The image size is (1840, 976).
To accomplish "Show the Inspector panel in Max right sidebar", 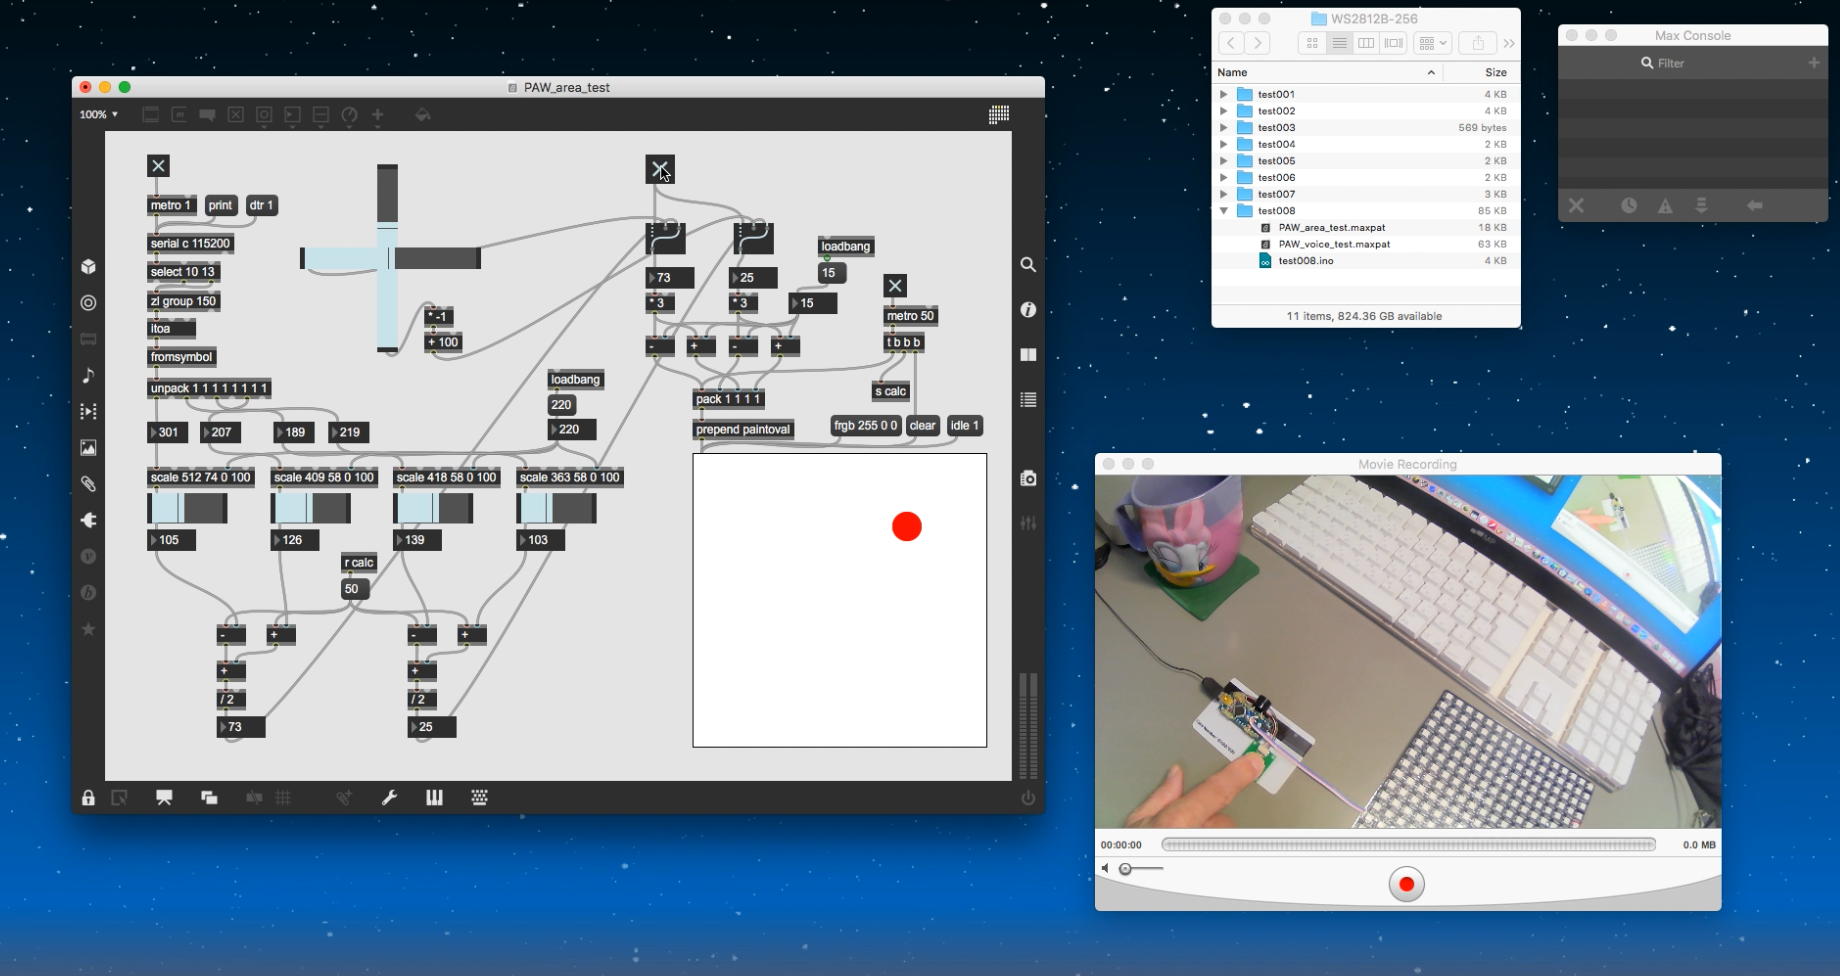I will coord(1028,355).
